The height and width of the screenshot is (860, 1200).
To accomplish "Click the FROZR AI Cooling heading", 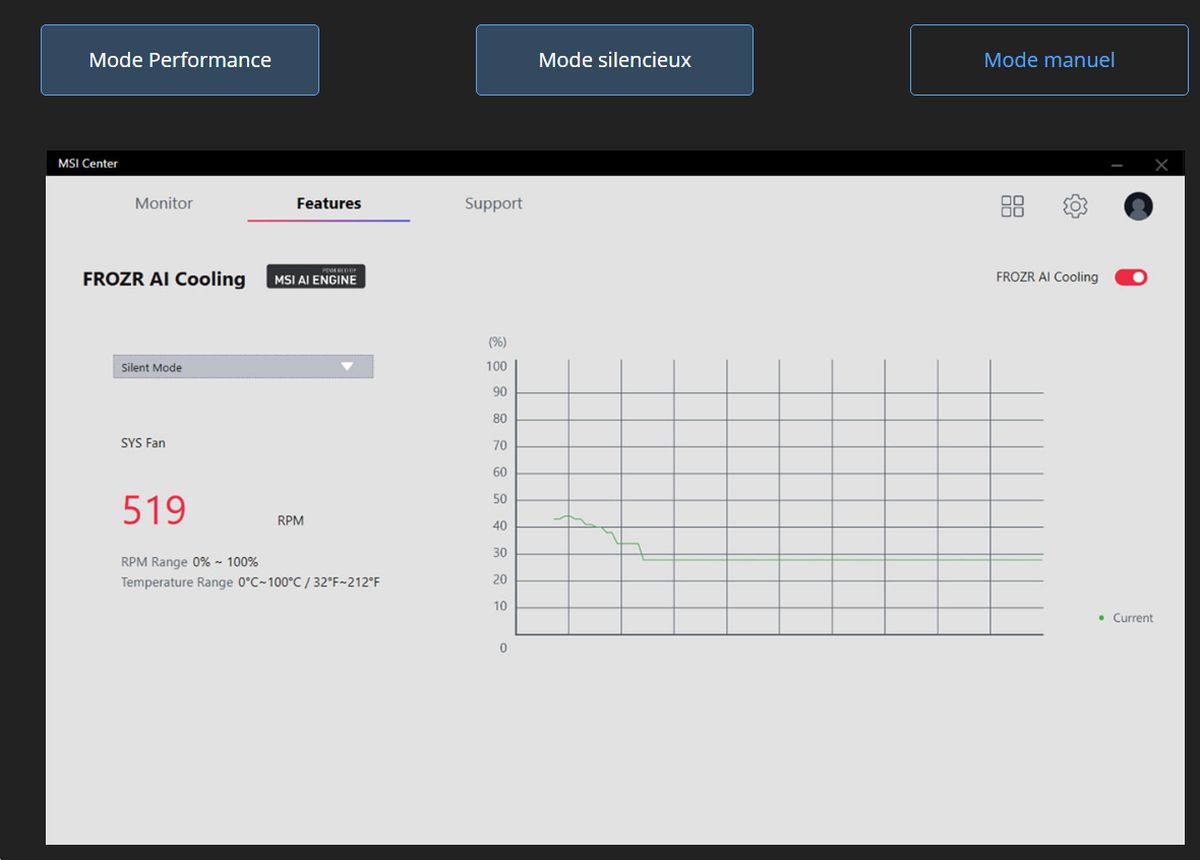I will click(164, 279).
